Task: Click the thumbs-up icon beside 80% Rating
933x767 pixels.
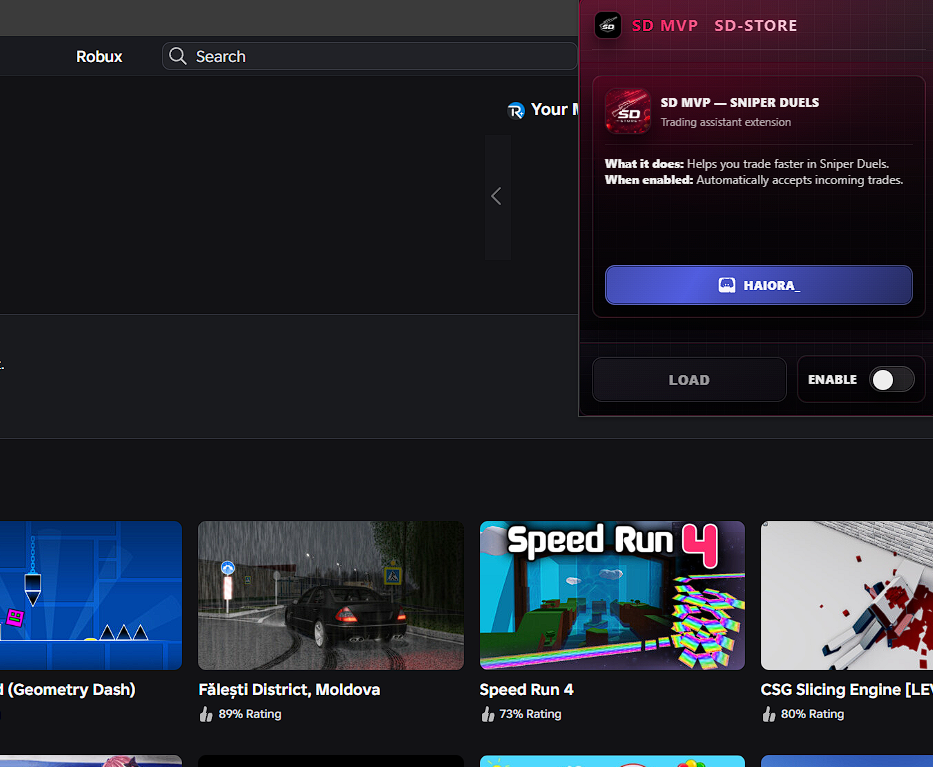Action: point(769,714)
